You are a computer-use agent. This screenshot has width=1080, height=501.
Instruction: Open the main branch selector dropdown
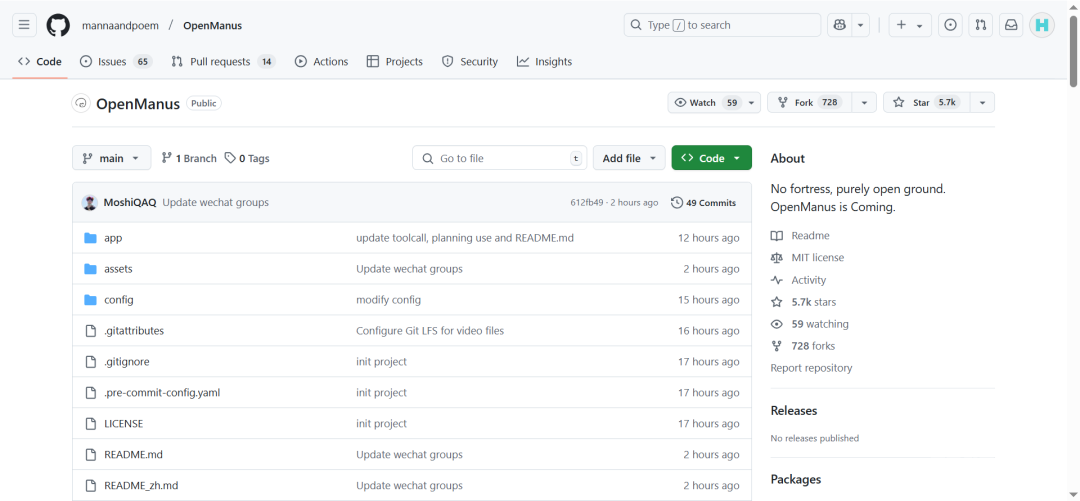tap(111, 158)
